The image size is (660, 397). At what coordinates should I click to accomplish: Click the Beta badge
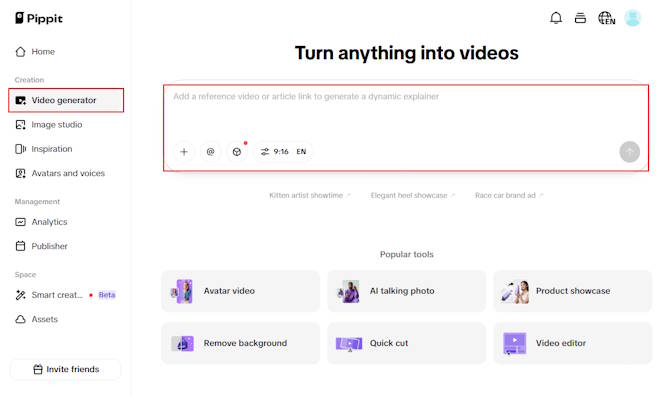tap(107, 295)
